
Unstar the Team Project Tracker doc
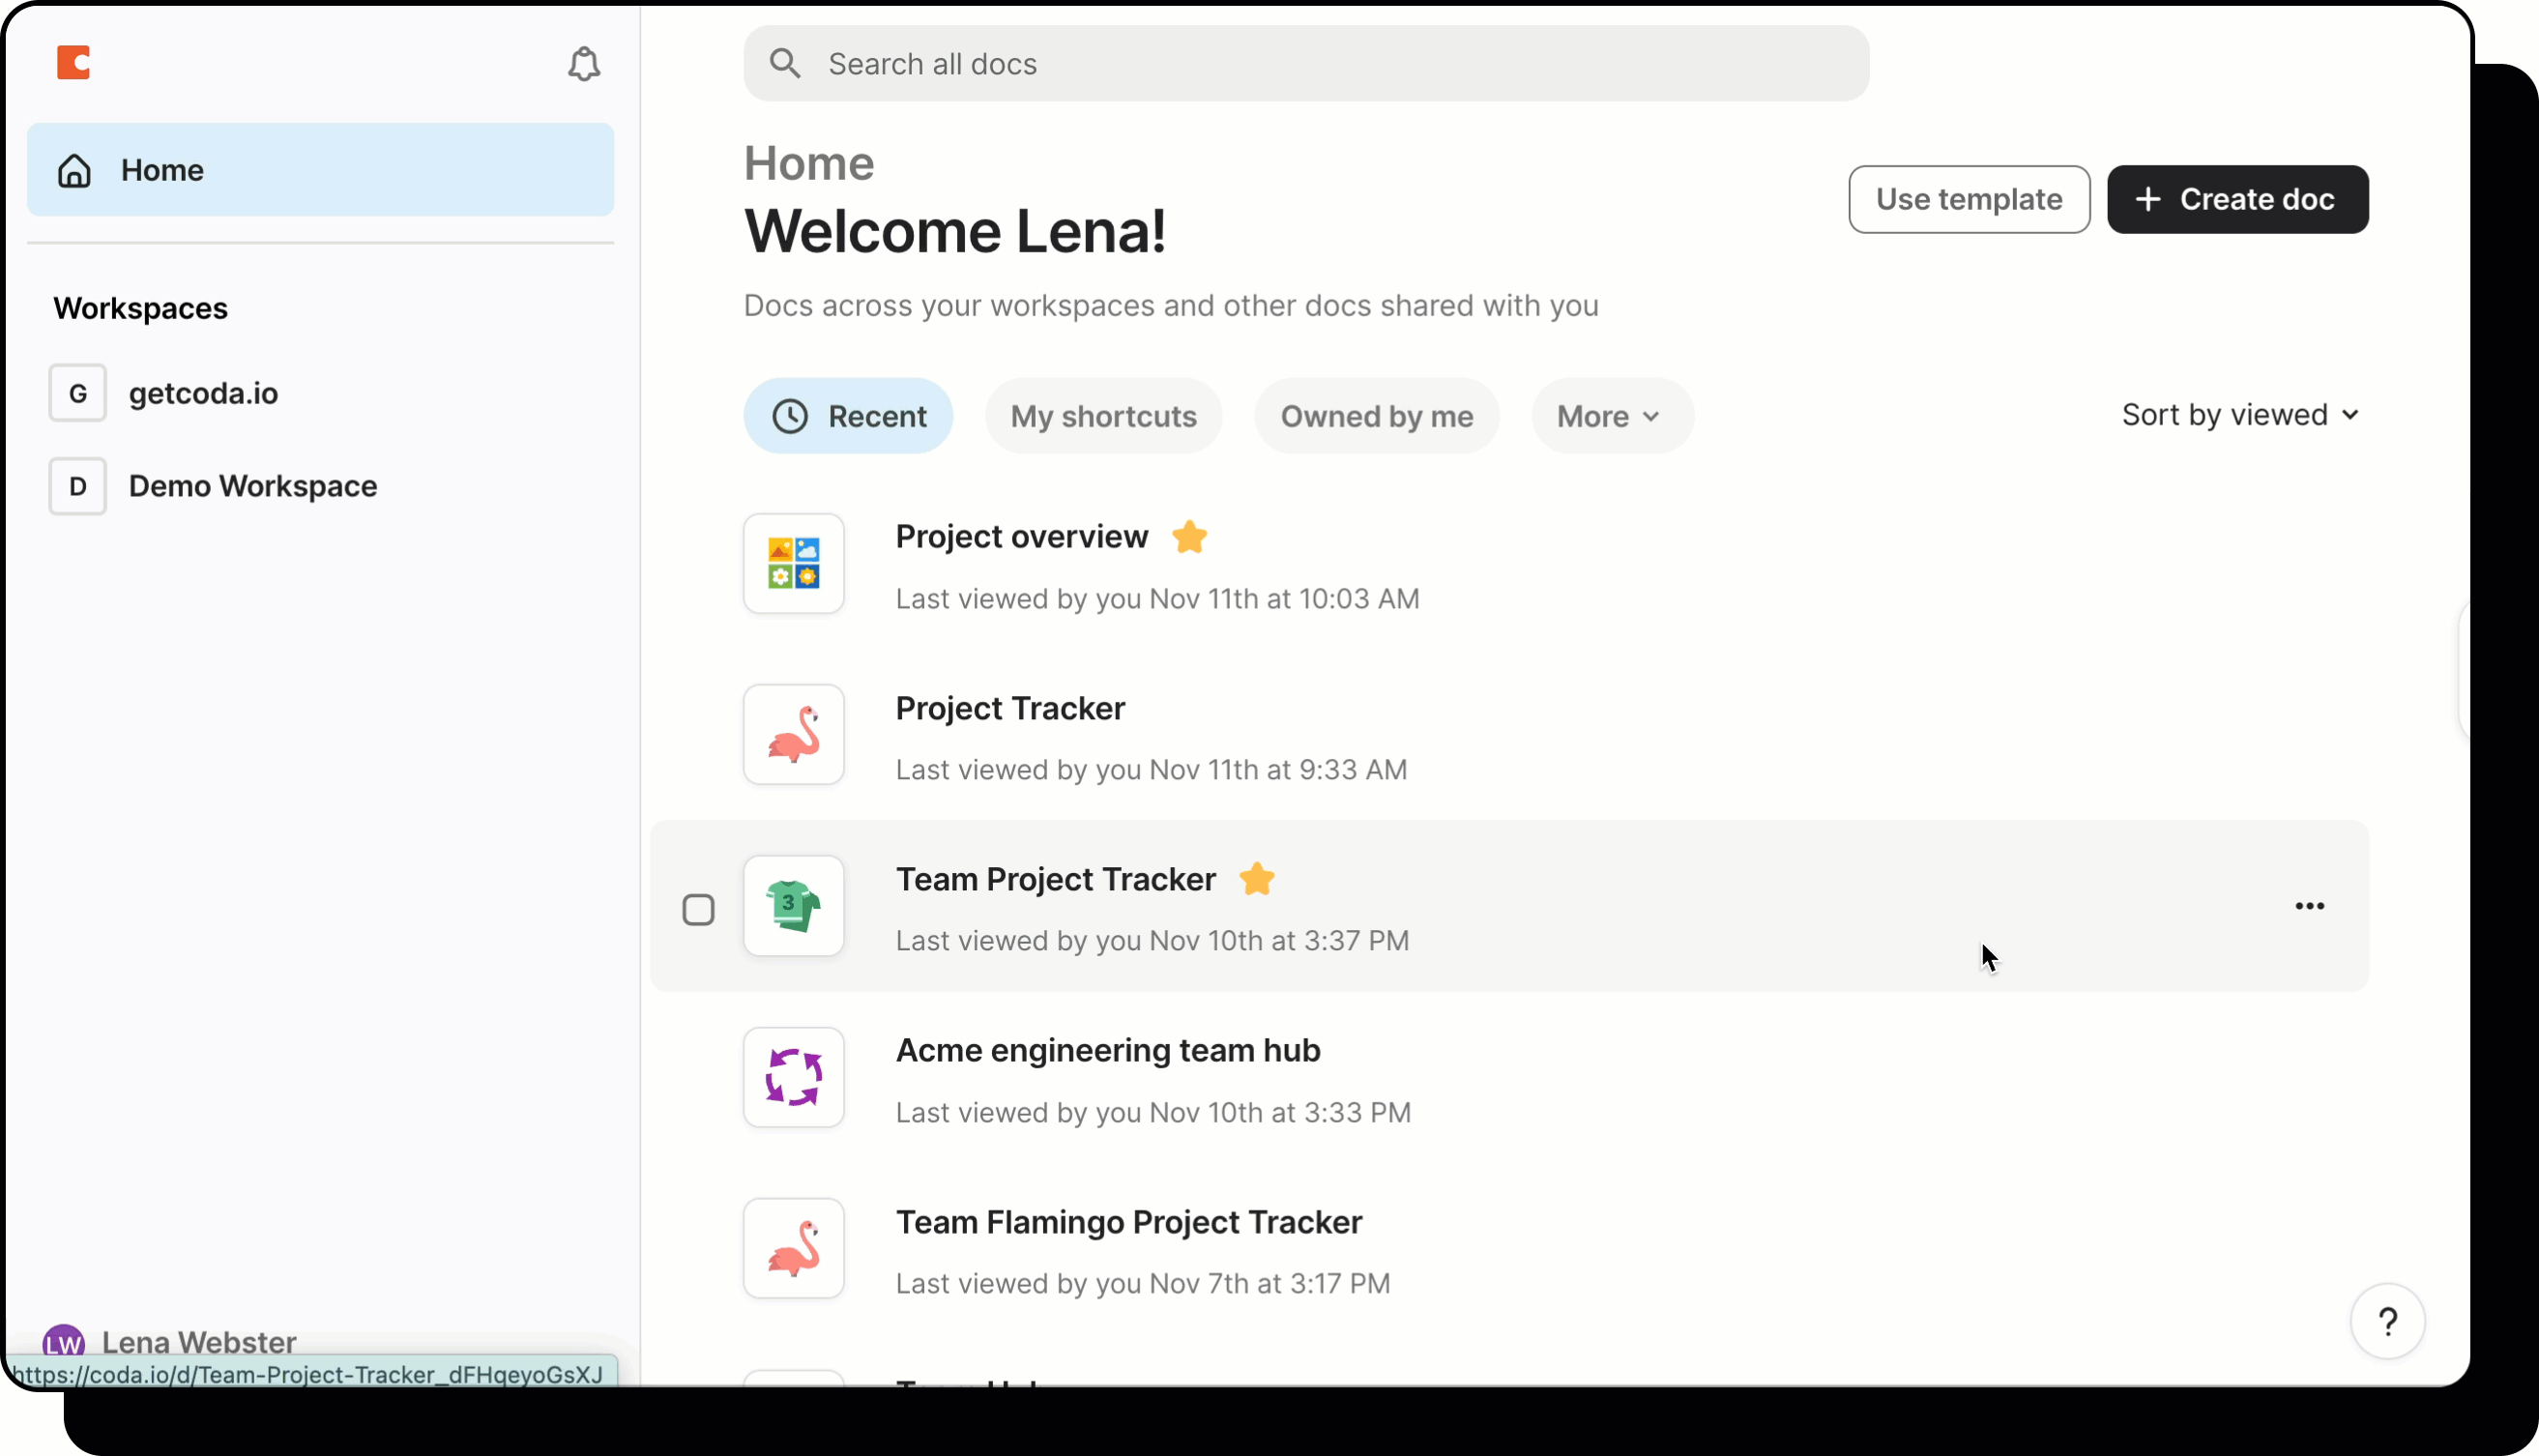pos(1256,879)
